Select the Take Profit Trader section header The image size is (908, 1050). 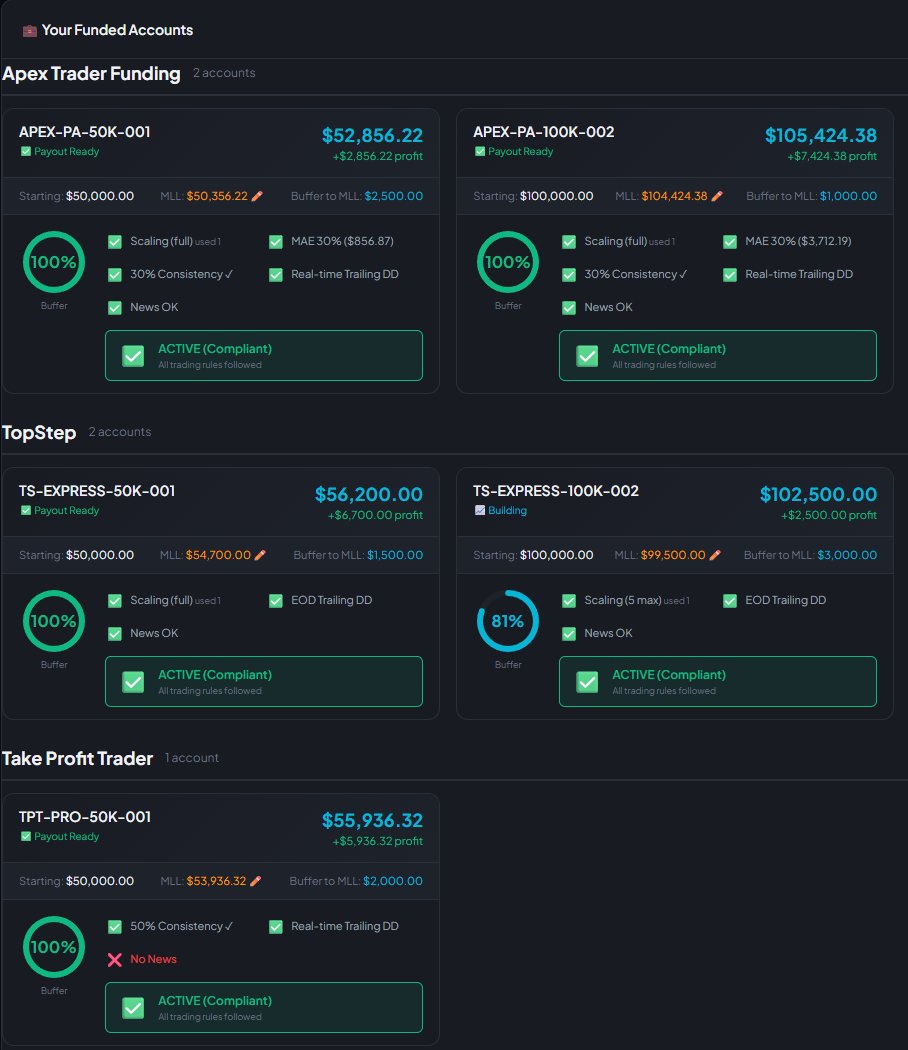point(78,758)
